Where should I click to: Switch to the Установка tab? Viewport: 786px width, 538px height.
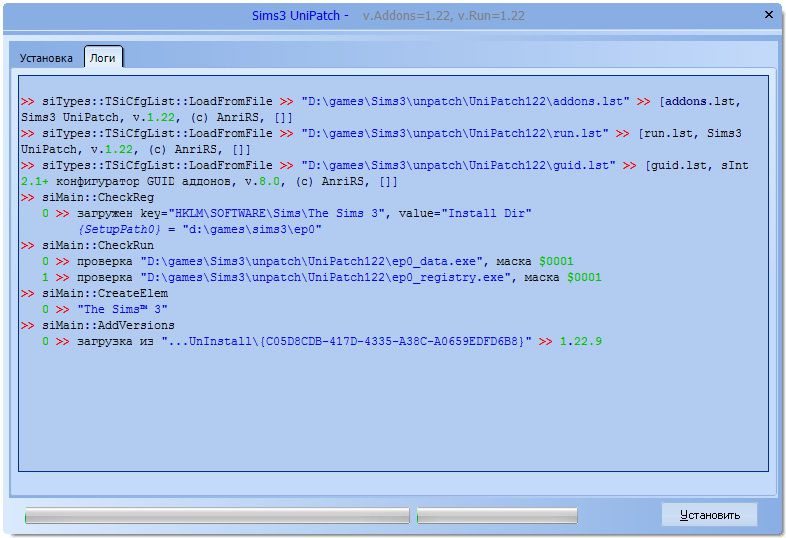point(46,58)
